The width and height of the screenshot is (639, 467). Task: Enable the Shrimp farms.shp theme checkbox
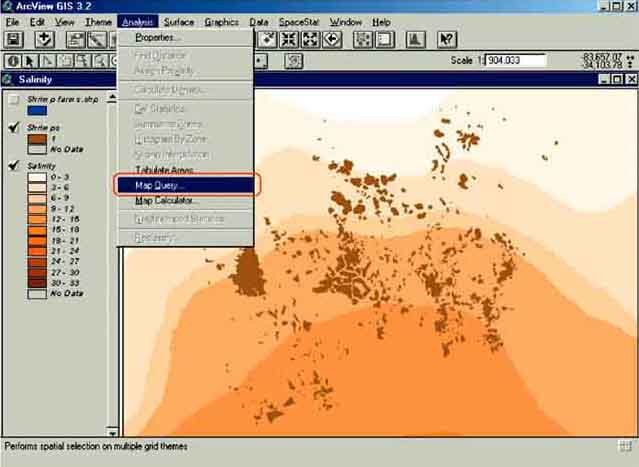[x=12, y=98]
